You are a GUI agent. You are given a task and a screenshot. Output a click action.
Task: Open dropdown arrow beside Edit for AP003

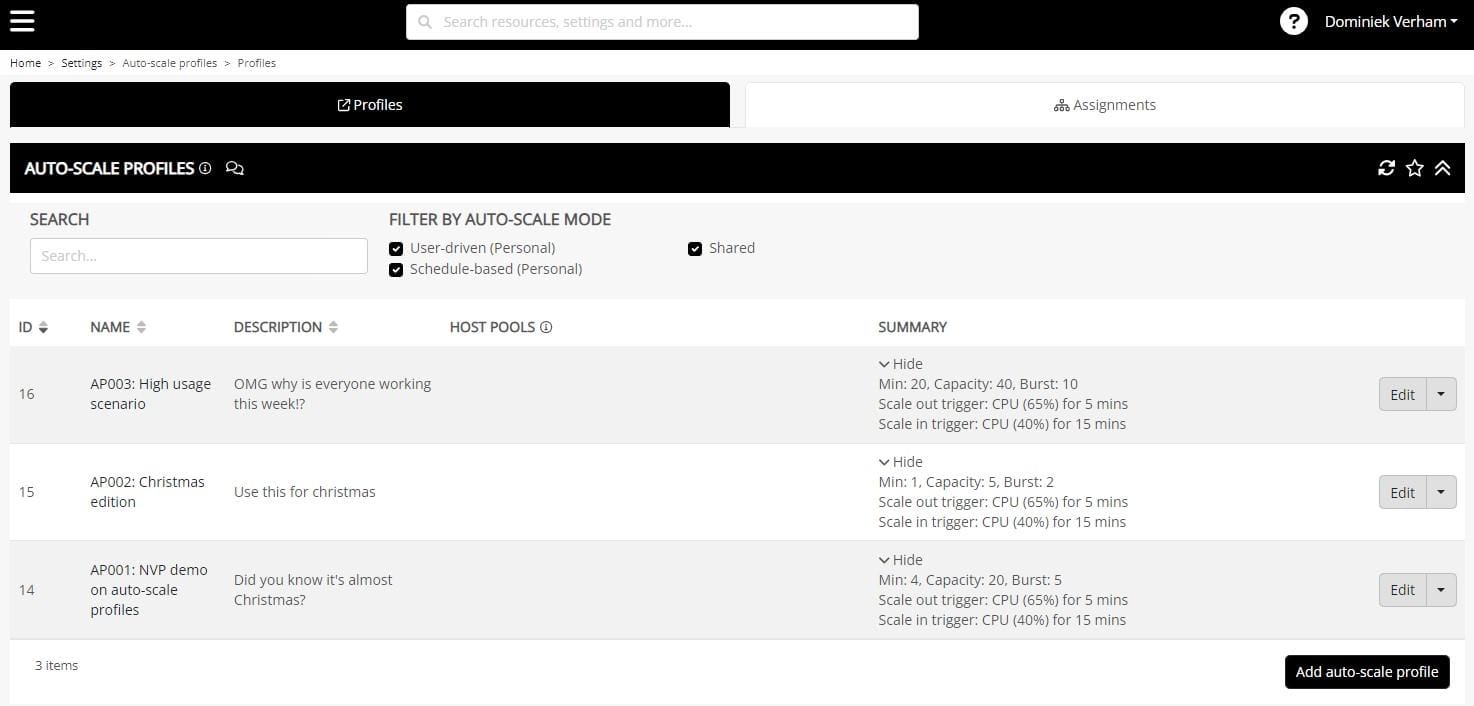(x=1440, y=394)
